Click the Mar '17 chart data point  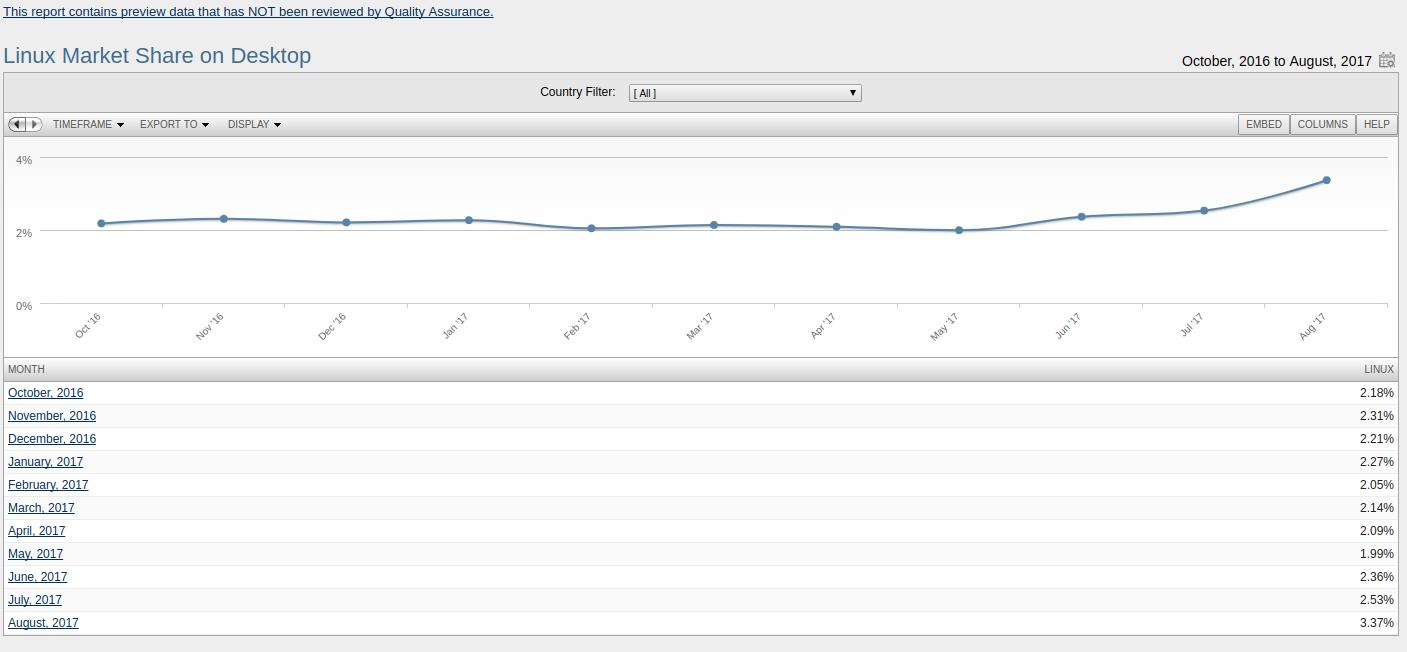point(714,225)
